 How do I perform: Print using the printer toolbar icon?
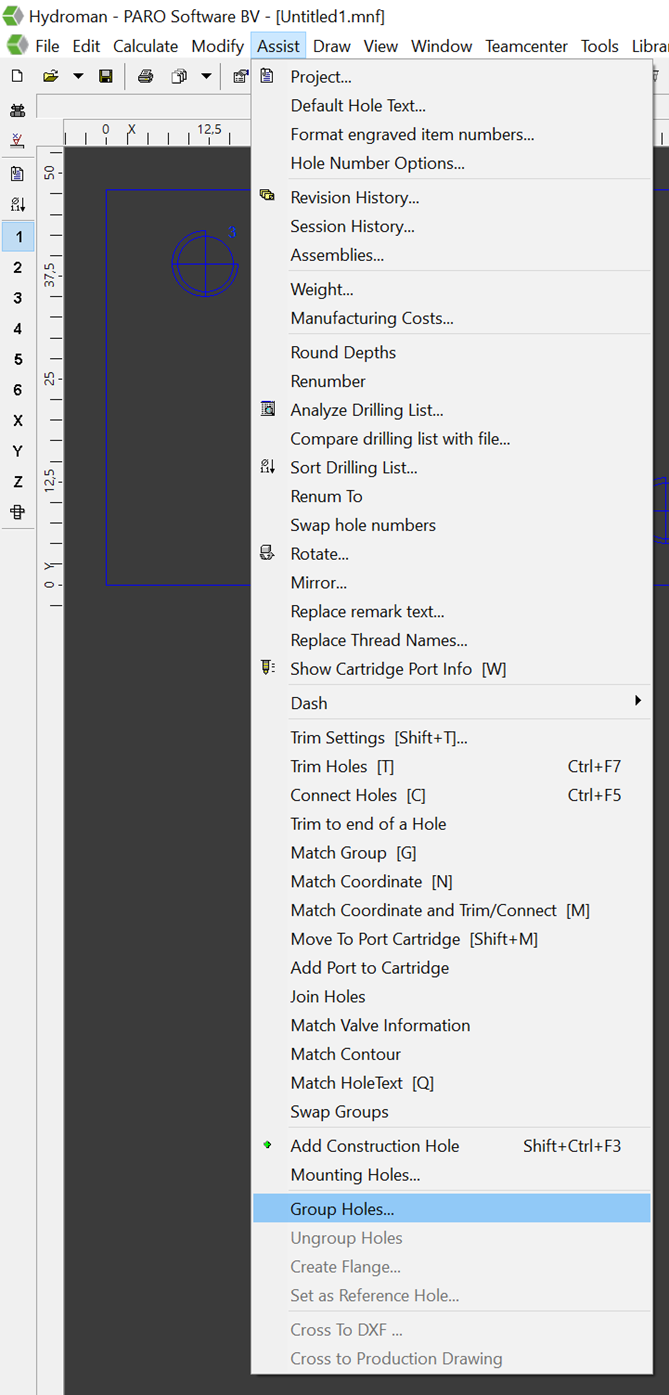tap(146, 76)
